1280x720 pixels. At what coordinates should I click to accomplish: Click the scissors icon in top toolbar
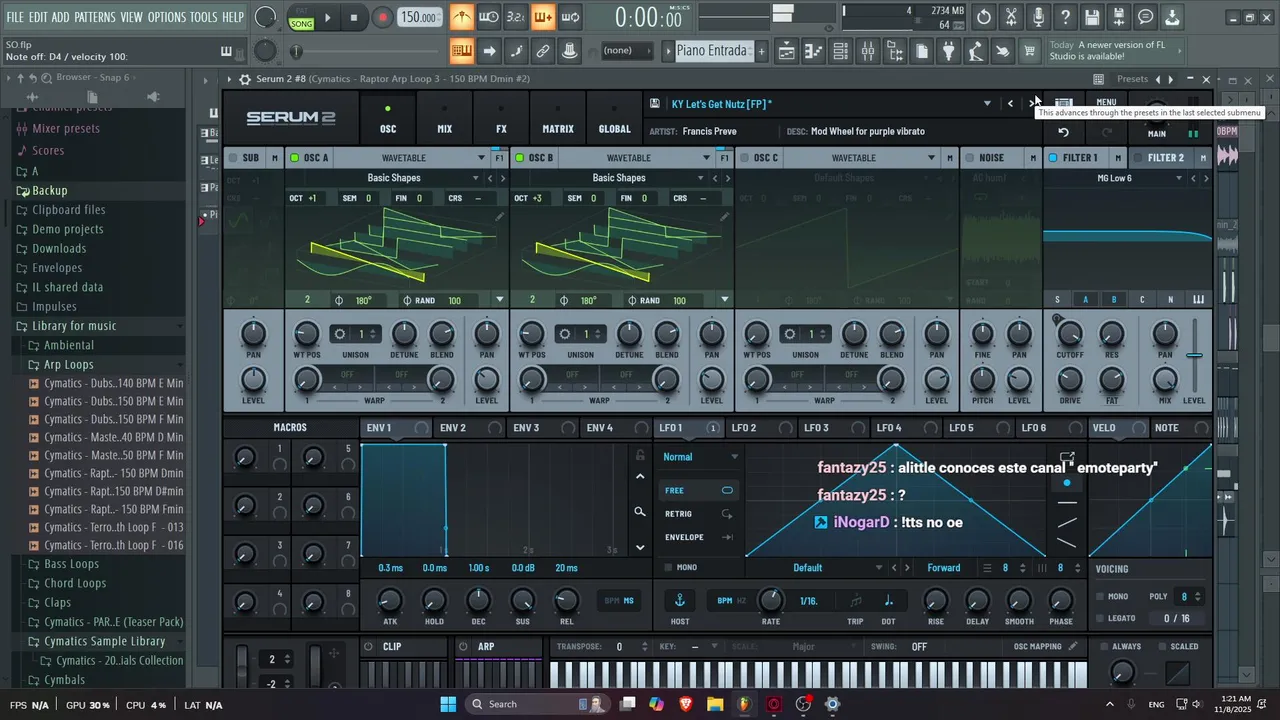(1011, 17)
